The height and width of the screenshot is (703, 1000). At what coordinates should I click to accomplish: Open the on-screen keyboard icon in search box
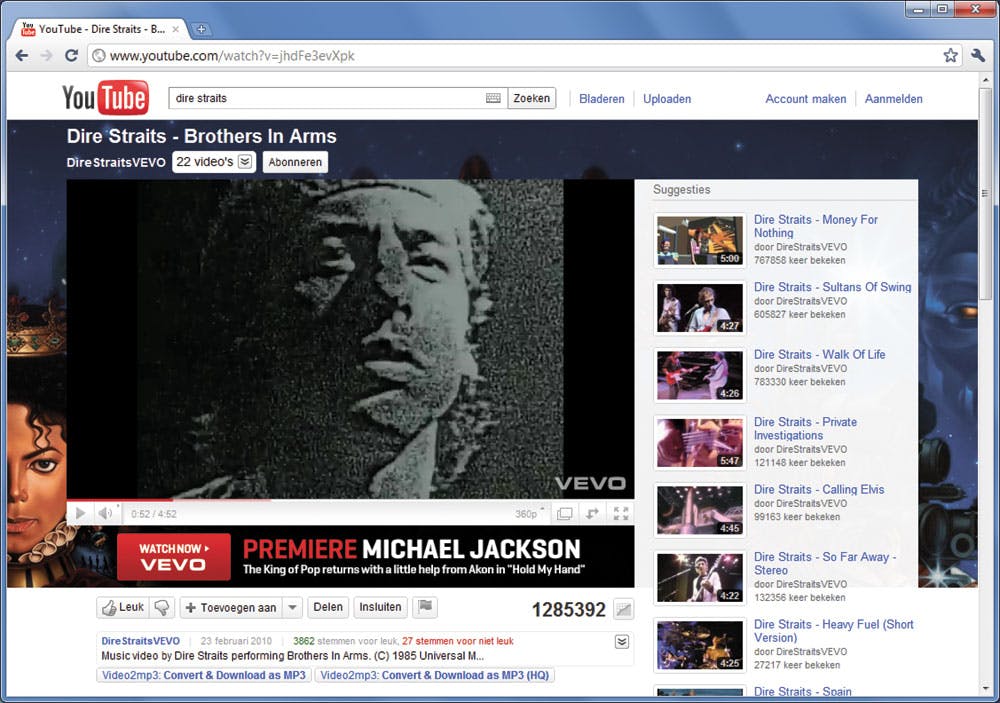[493, 98]
